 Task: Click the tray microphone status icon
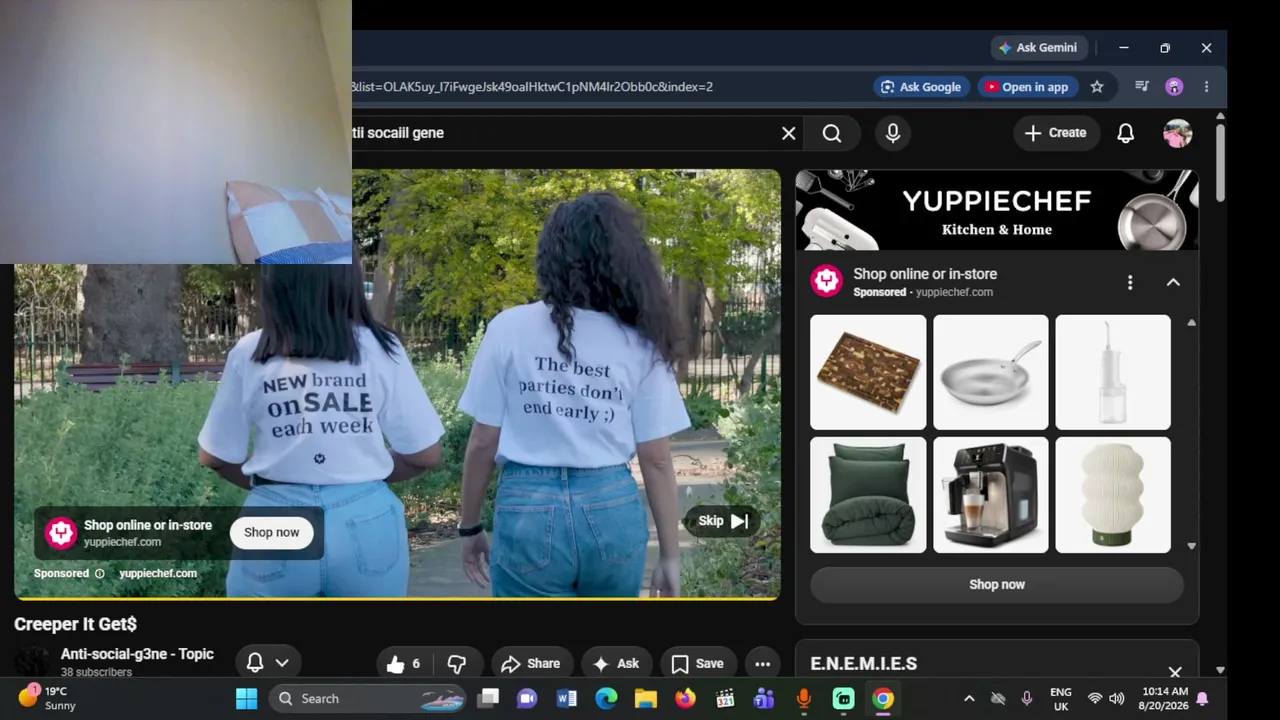[1026, 699]
